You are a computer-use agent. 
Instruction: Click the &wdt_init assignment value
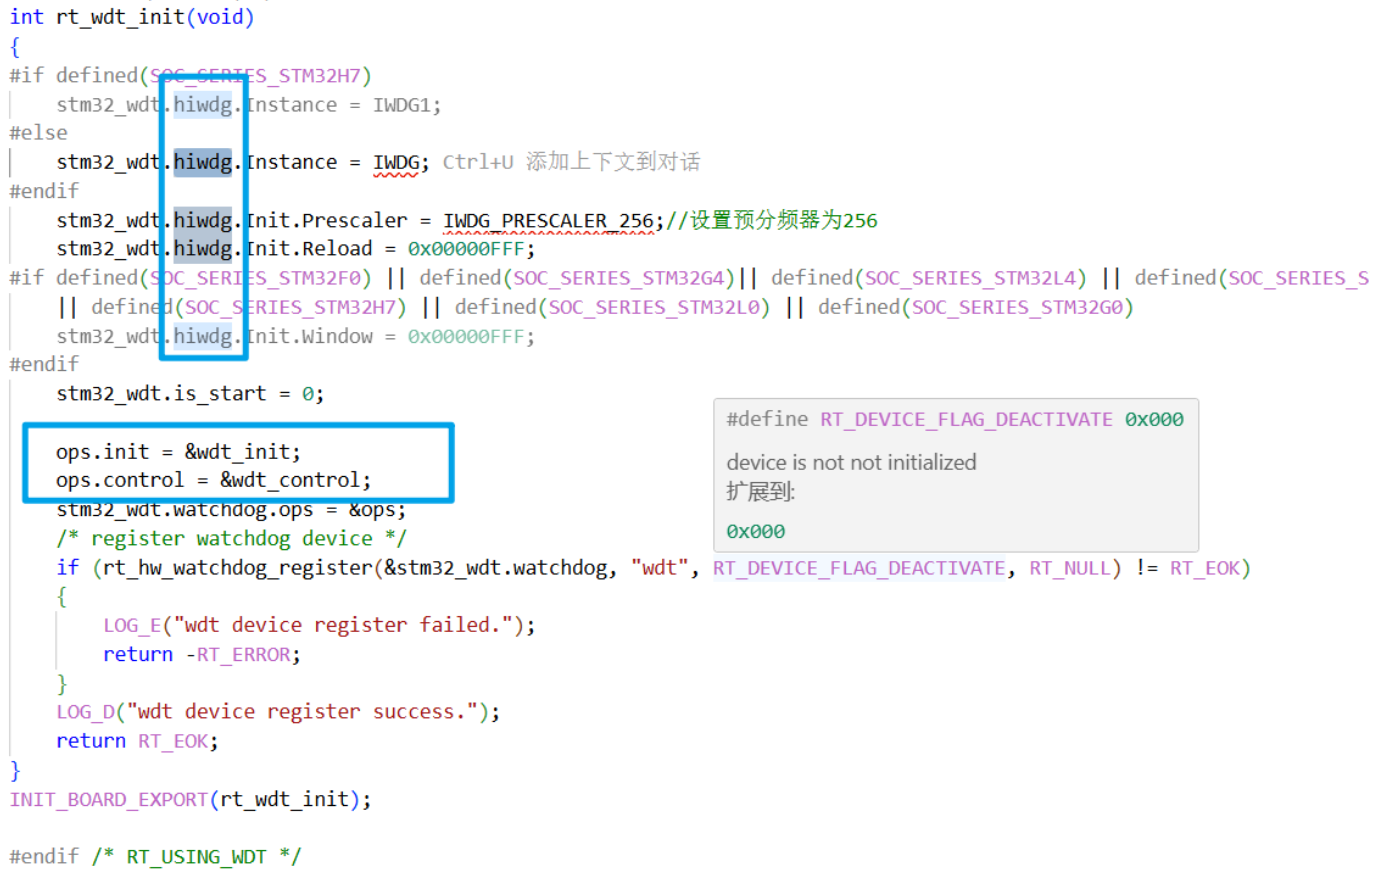pyautogui.click(x=238, y=452)
